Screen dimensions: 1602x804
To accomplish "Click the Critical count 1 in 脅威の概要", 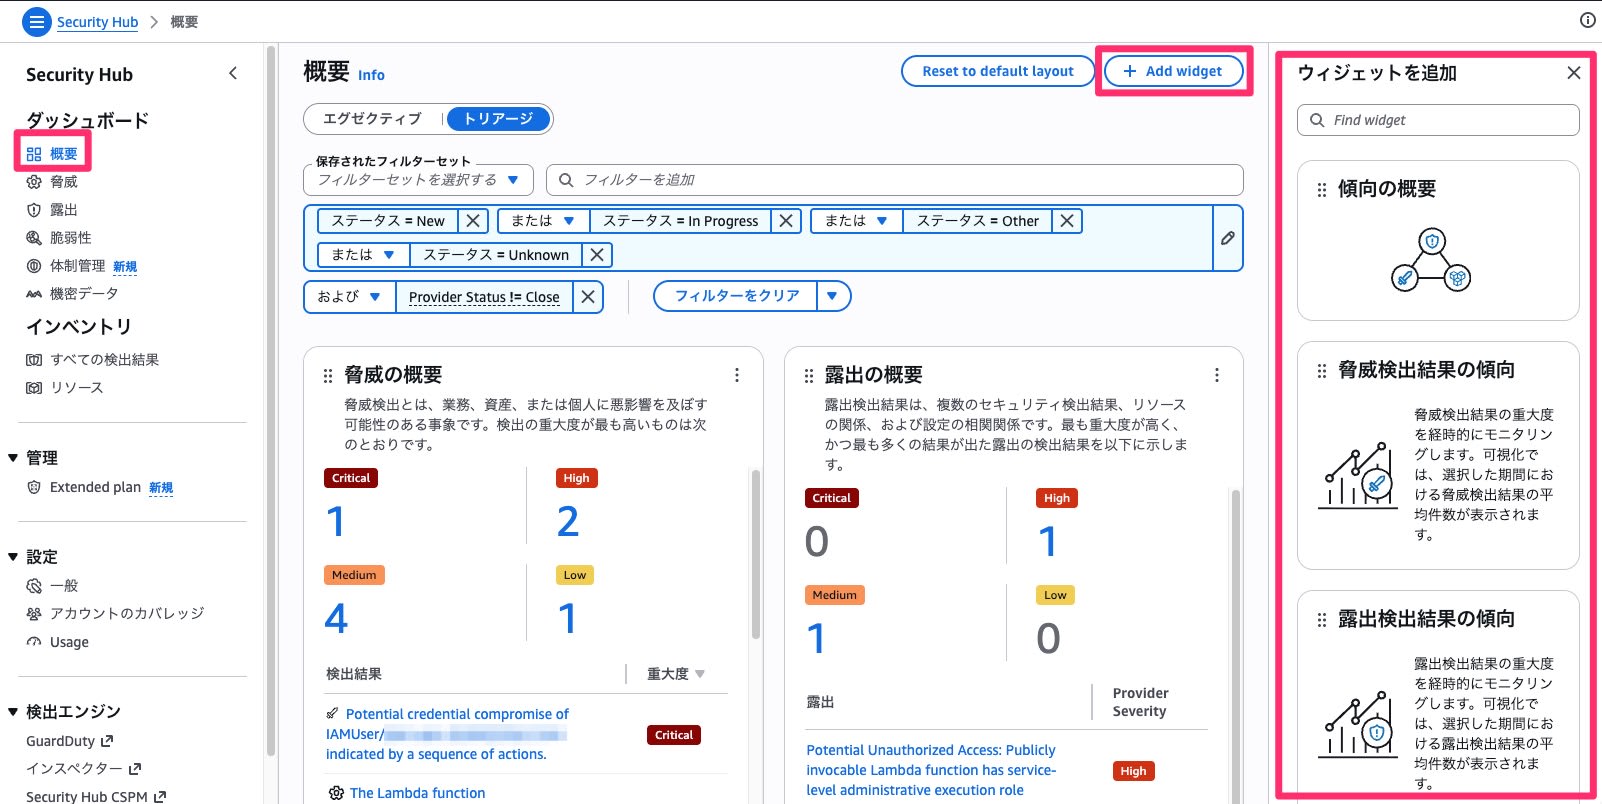I will click(335, 521).
